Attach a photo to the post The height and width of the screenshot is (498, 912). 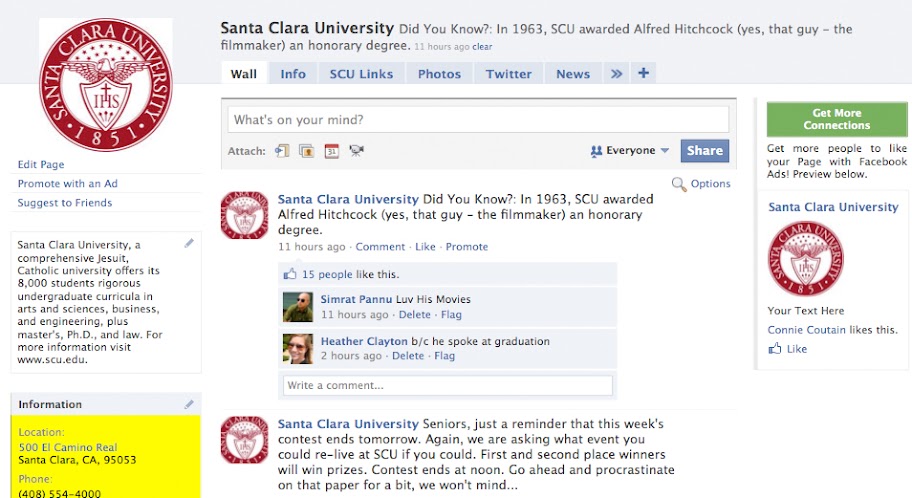click(306, 151)
